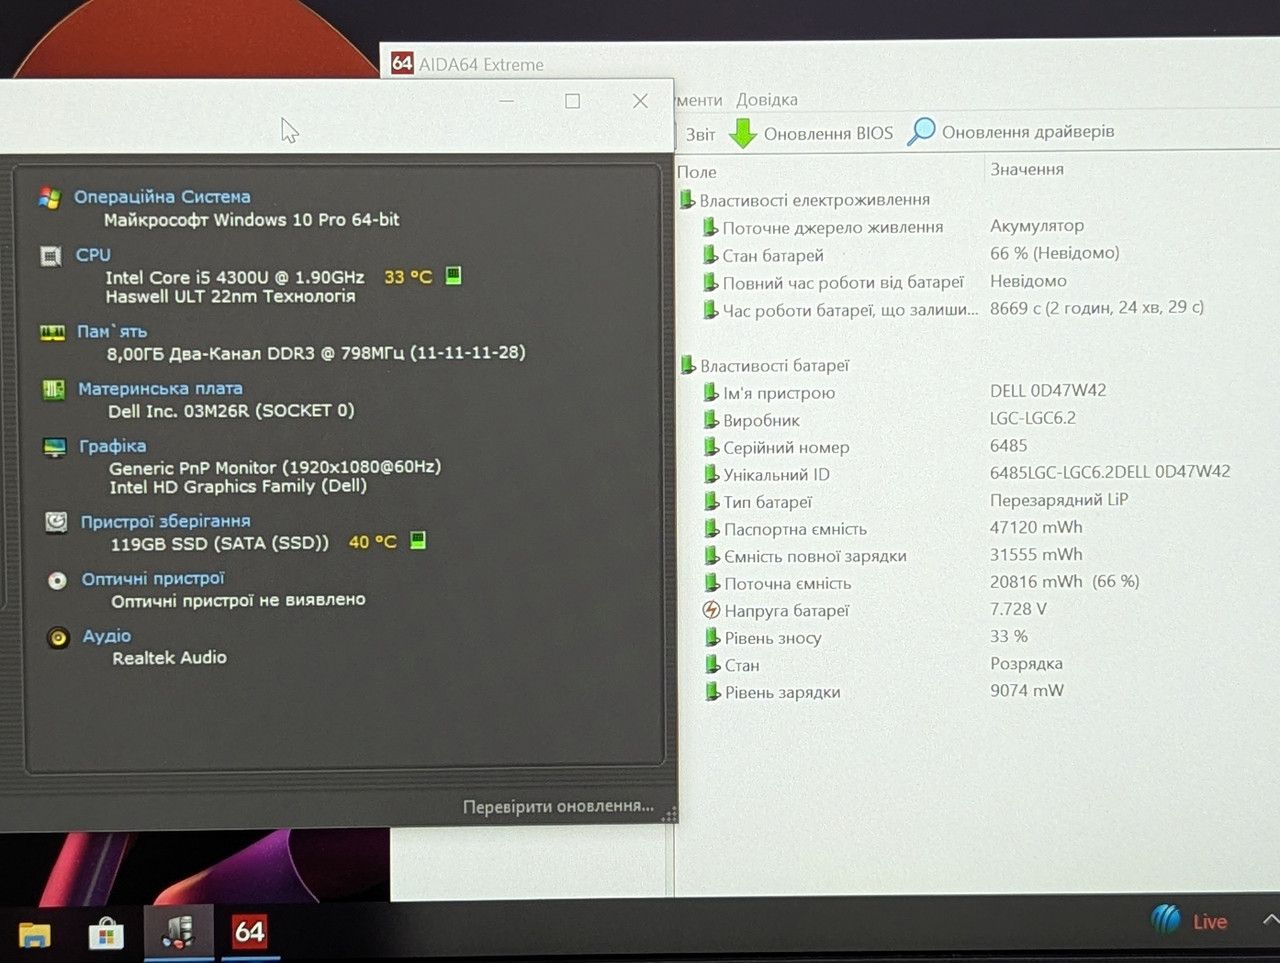Open the Операційна Система section
Image resolution: width=1280 pixels, height=963 pixels.
[162, 197]
